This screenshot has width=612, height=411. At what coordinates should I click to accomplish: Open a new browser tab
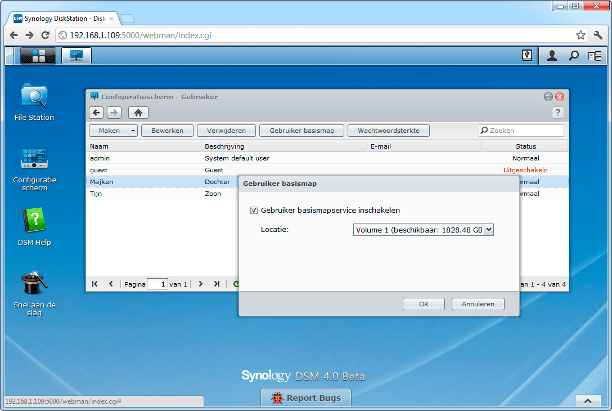tap(128, 19)
